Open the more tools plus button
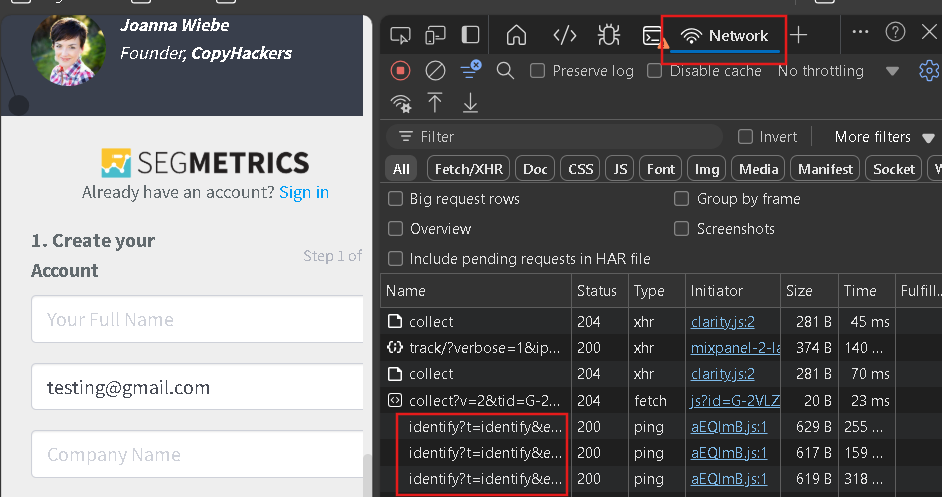 tap(798, 35)
